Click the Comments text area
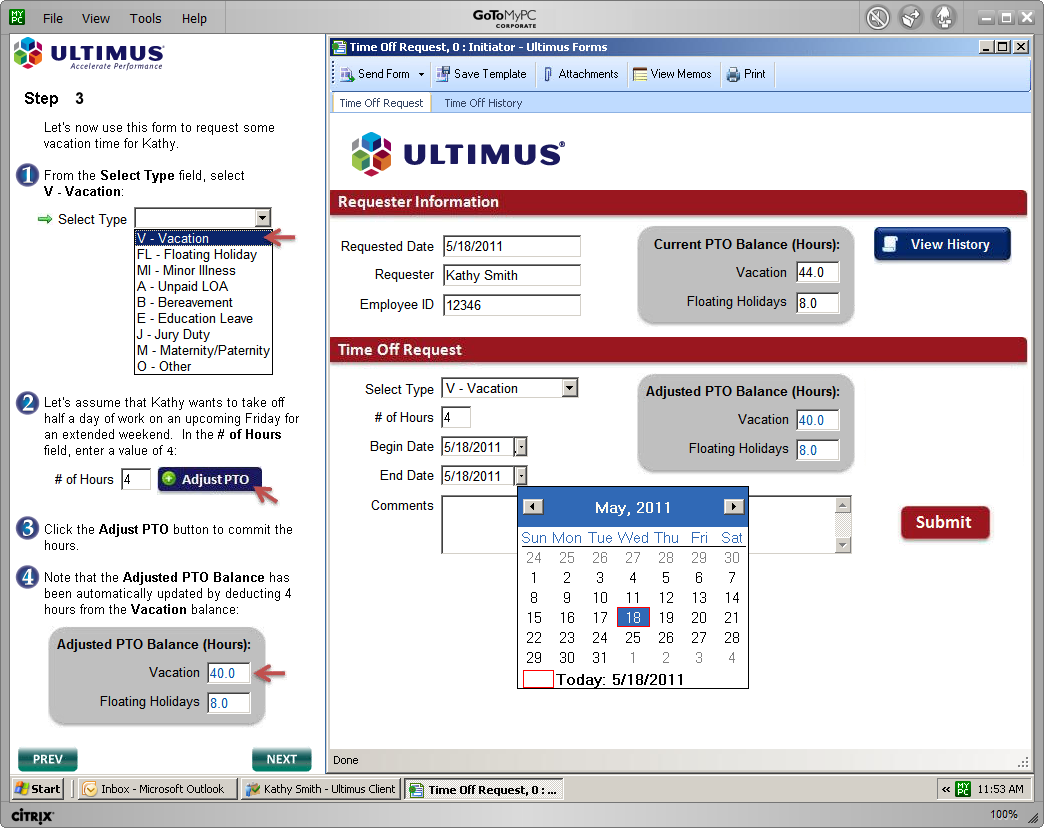This screenshot has width=1044, height=828. click(638, 524)
